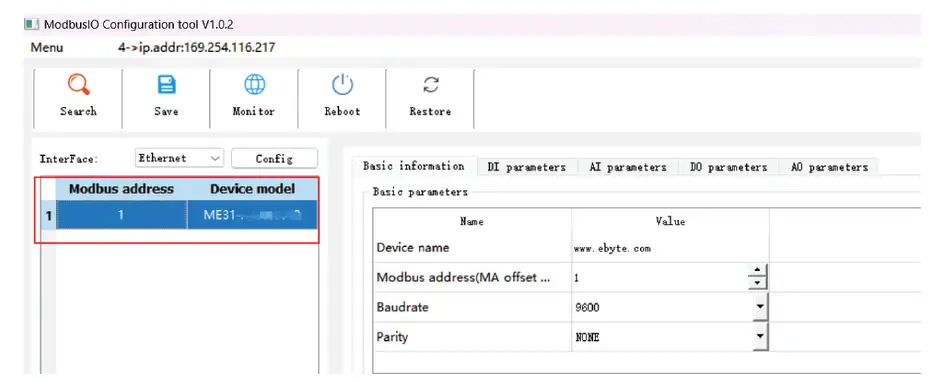Image resolution: width=937 pixels, height=382 pixels.
Task: Open the Monitor globe icon
Action: pos(255,85)
